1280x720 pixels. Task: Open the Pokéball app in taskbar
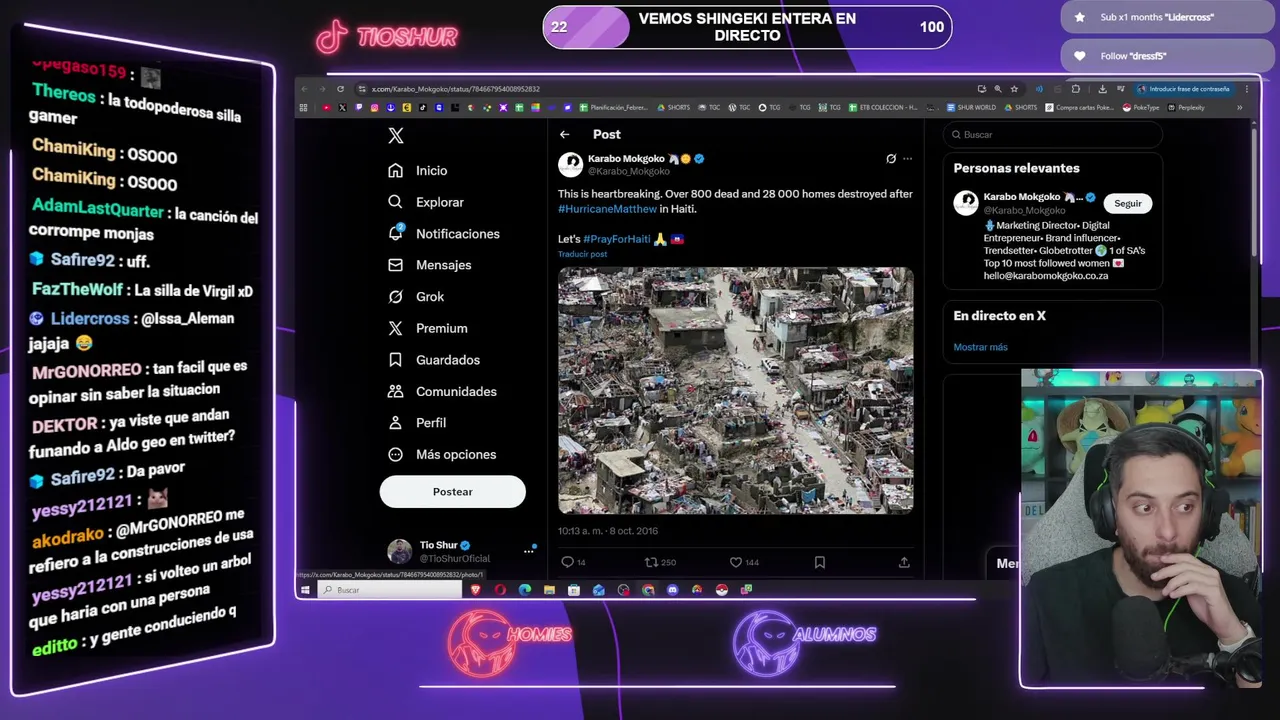pyautogui.click(x=721, y=590)
